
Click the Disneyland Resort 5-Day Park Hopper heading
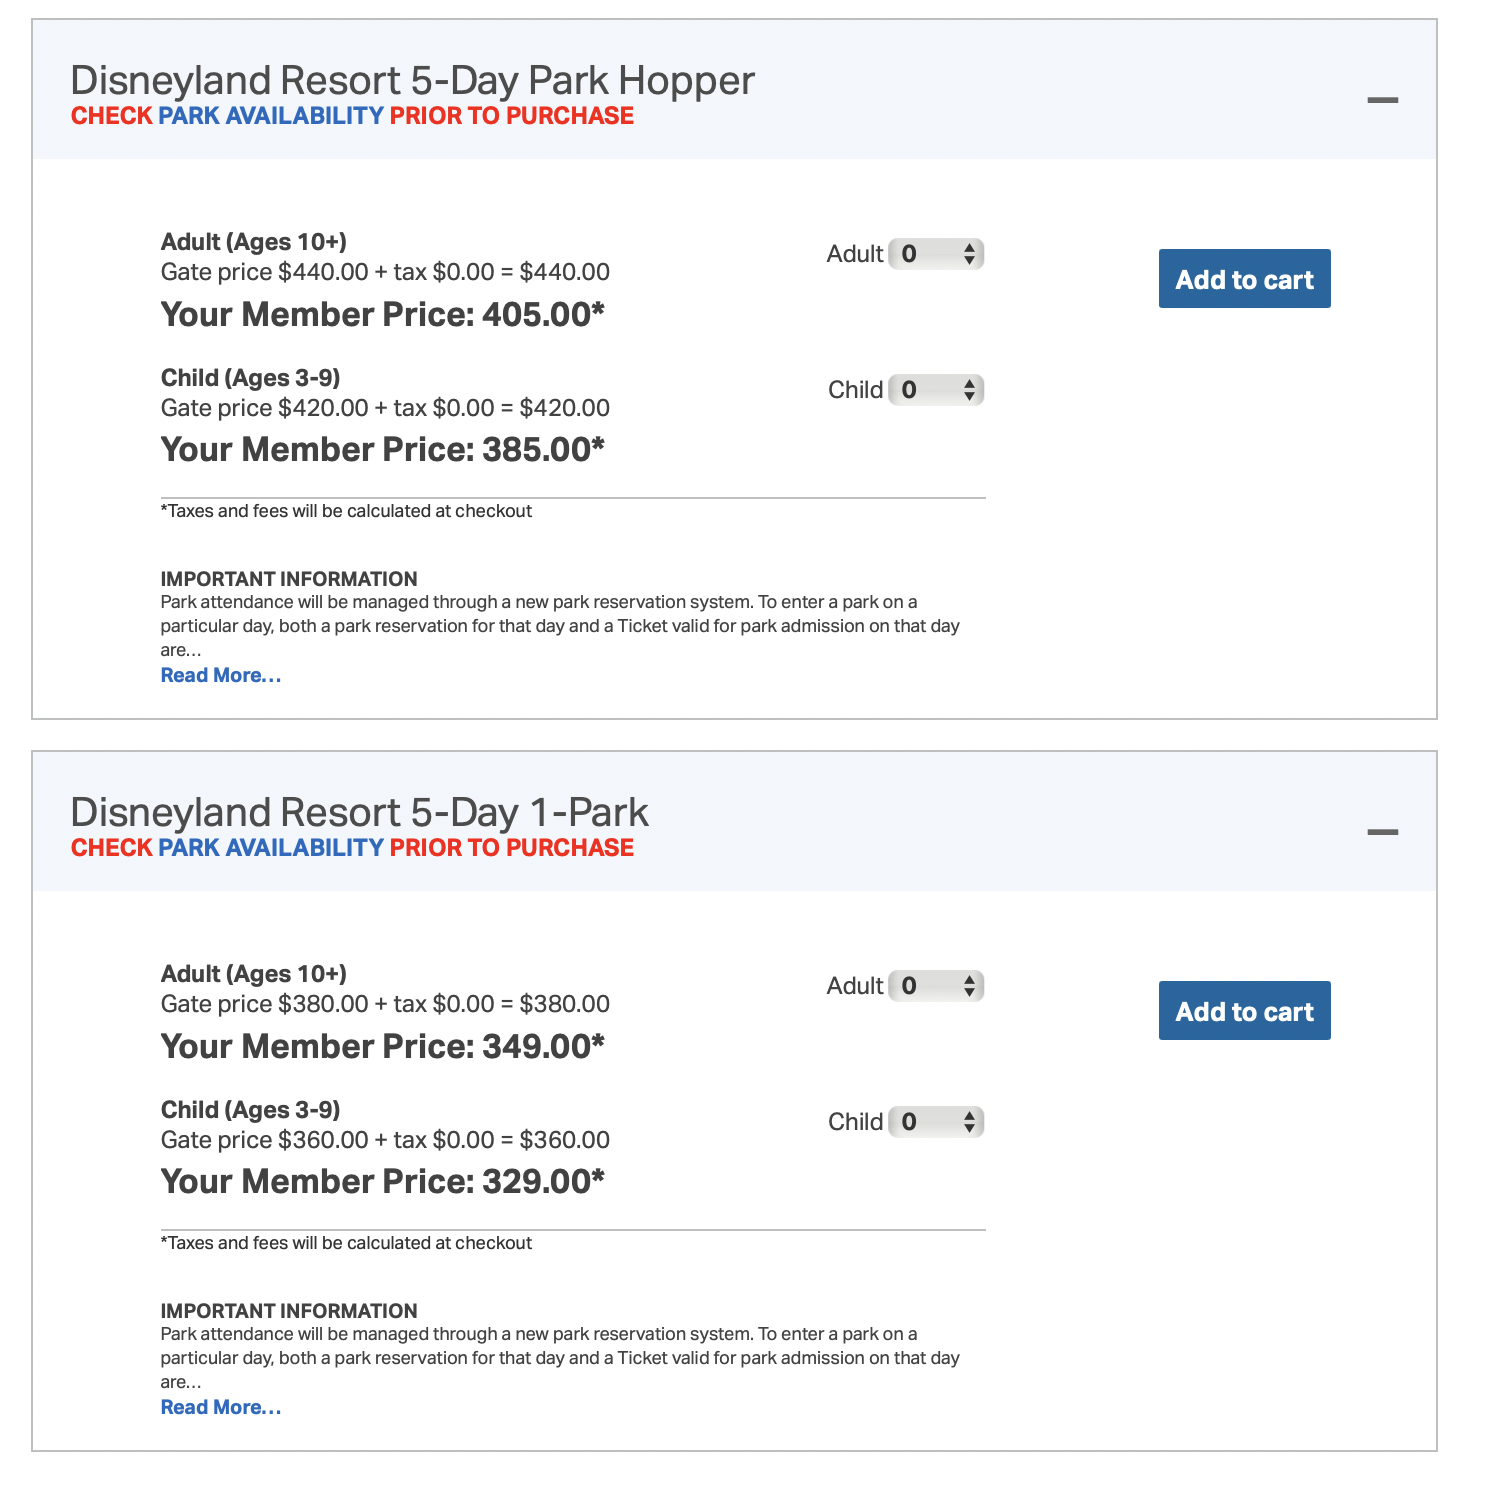coord(412,80)
